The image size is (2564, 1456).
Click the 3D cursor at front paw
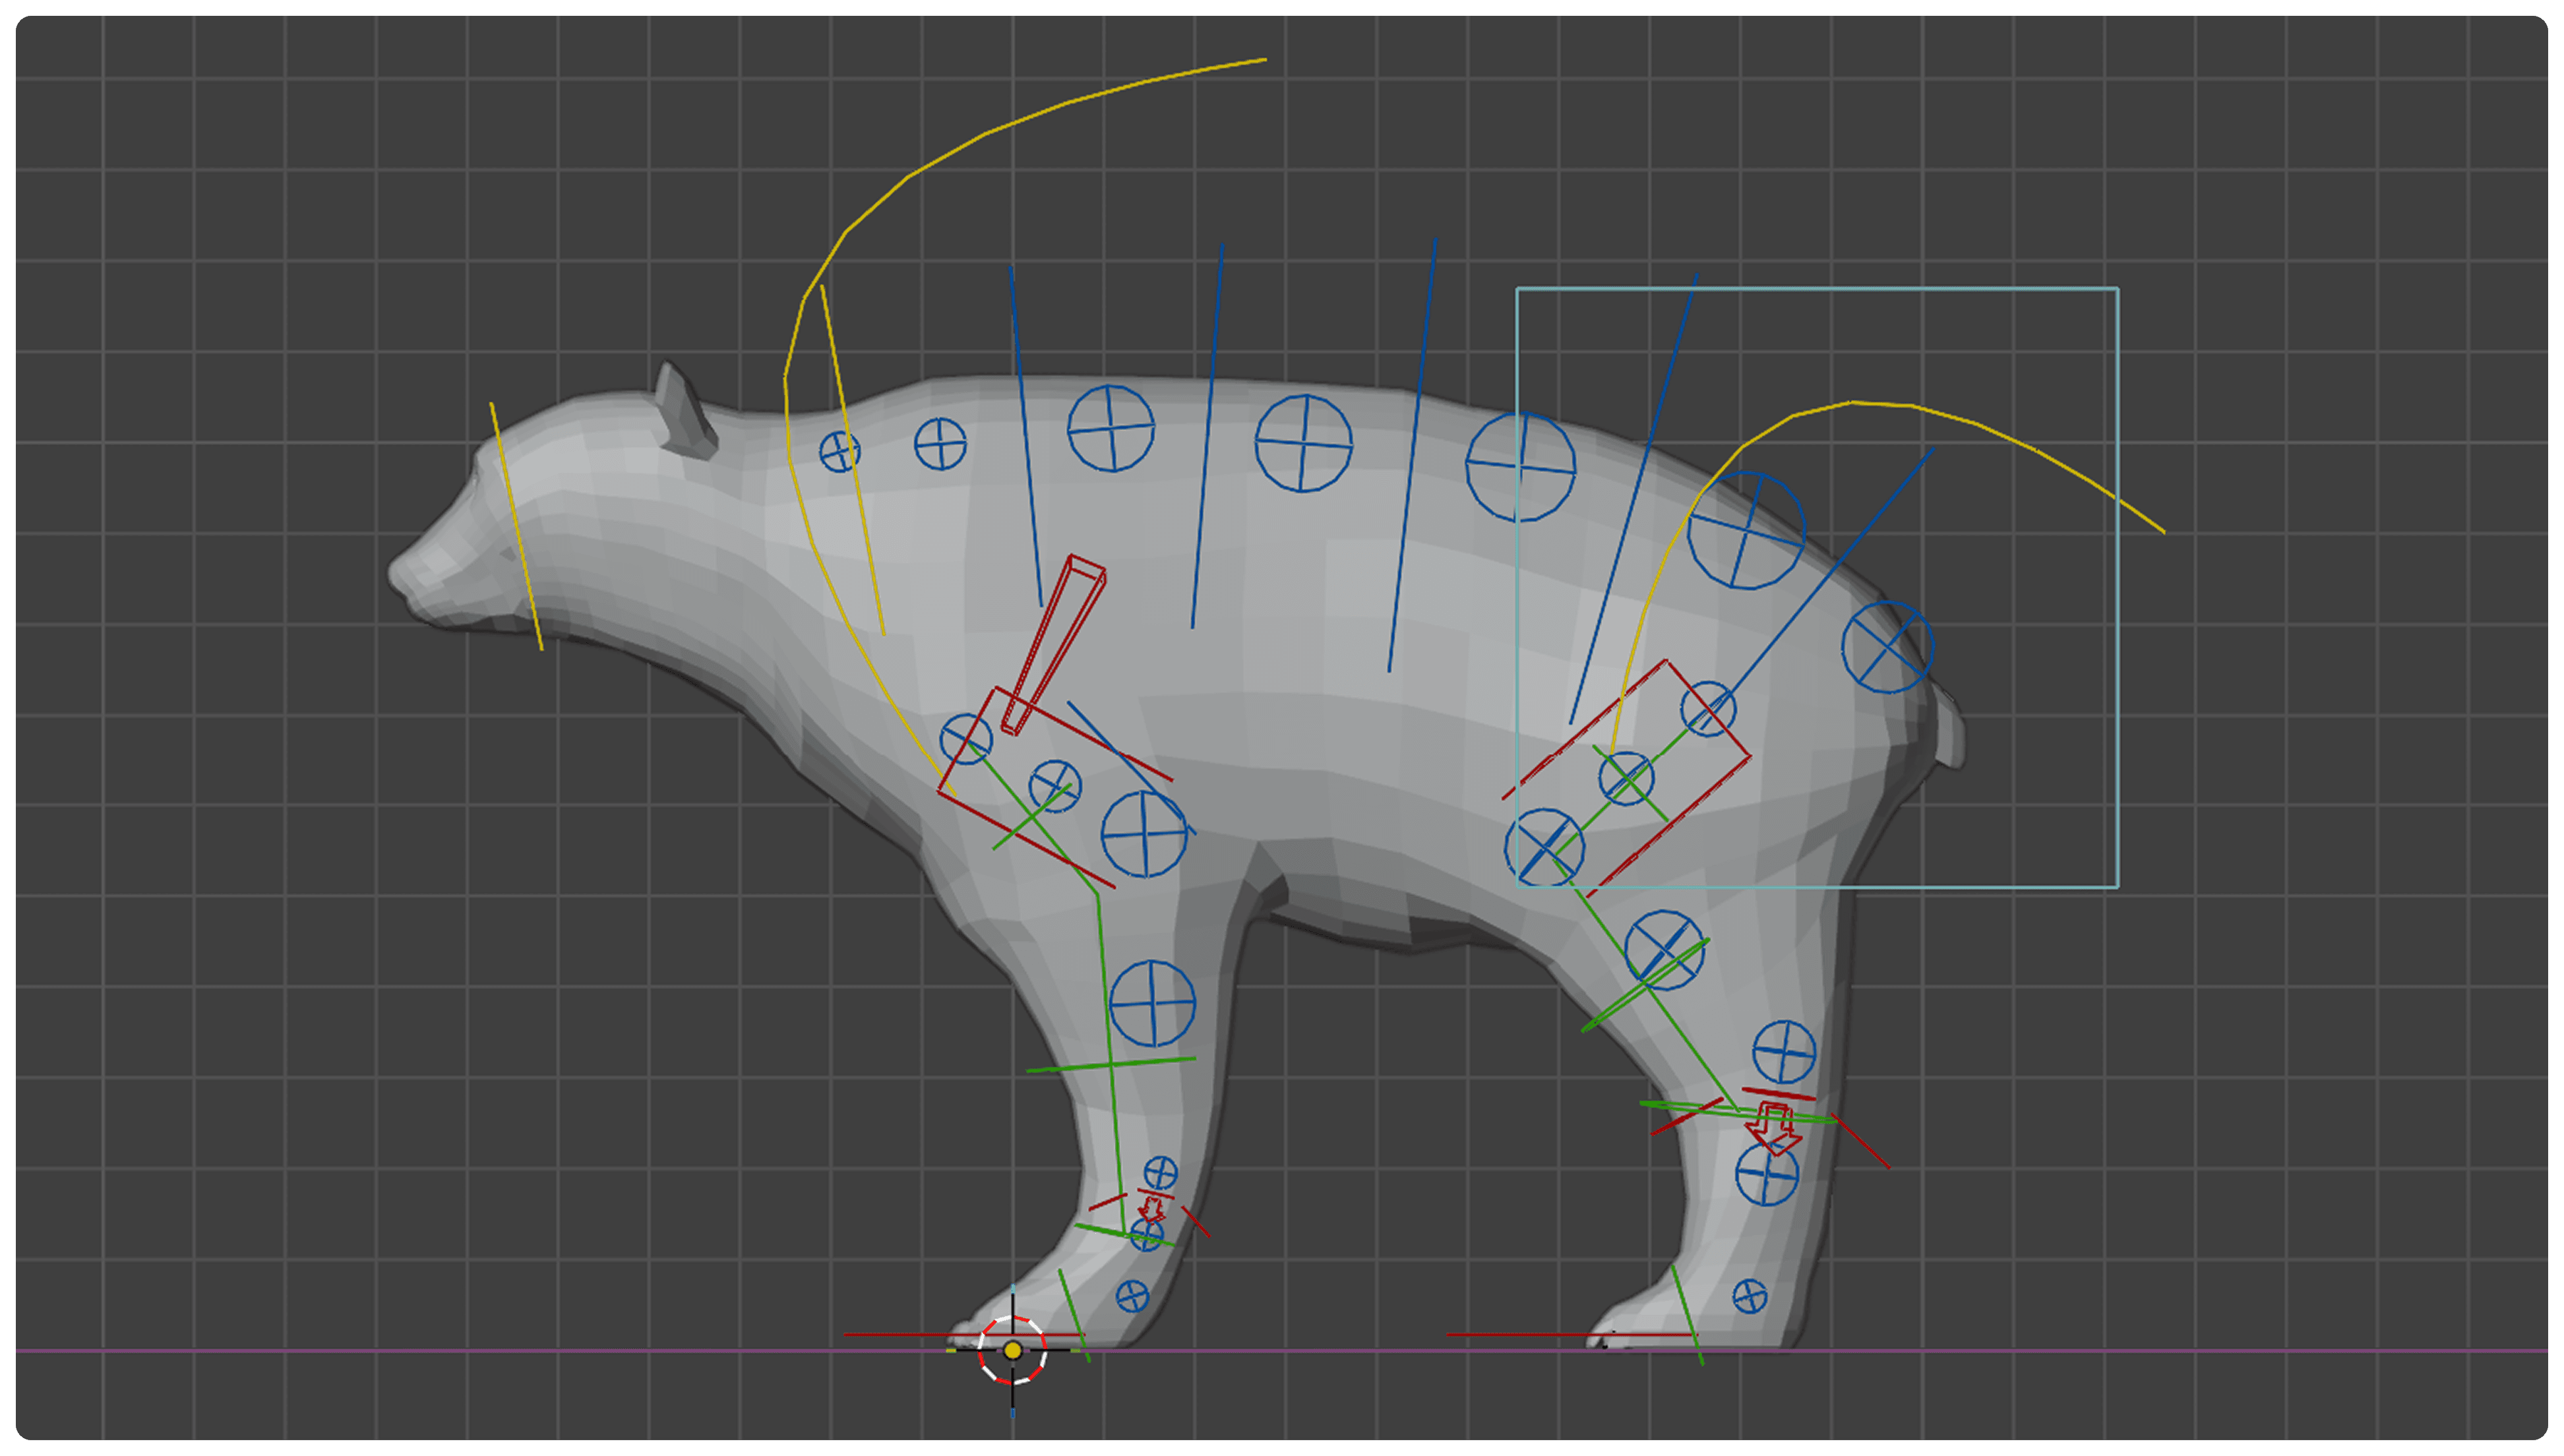pos(1012,1350)
